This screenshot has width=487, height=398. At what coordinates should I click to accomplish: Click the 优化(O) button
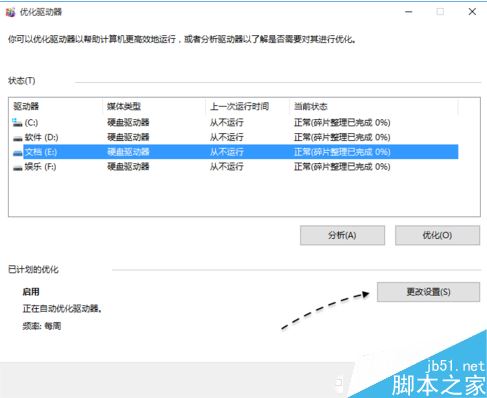(x=437, y=235)
